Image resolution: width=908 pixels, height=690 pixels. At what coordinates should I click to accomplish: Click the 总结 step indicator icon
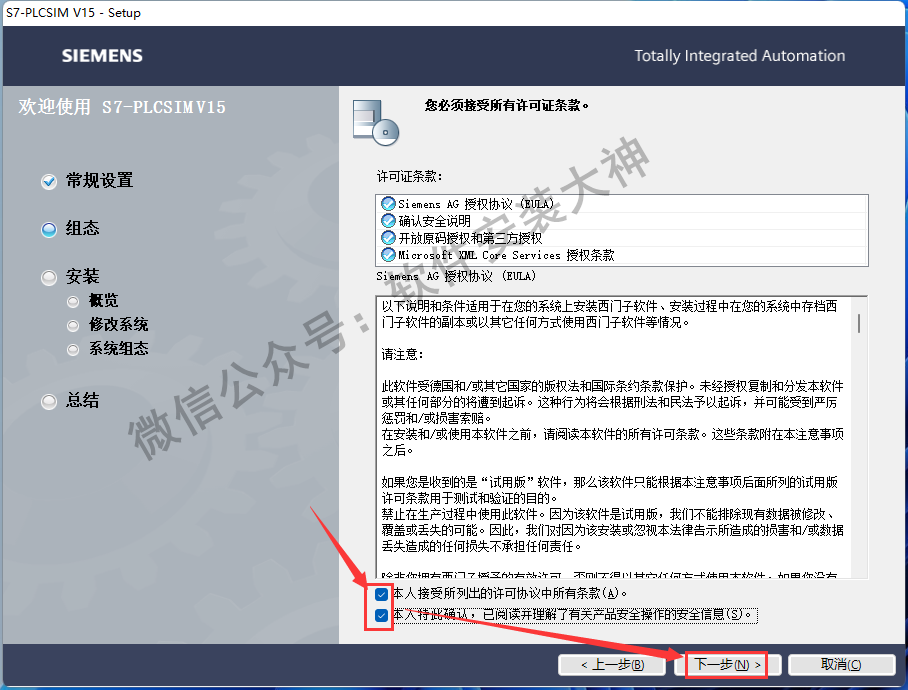49,401
